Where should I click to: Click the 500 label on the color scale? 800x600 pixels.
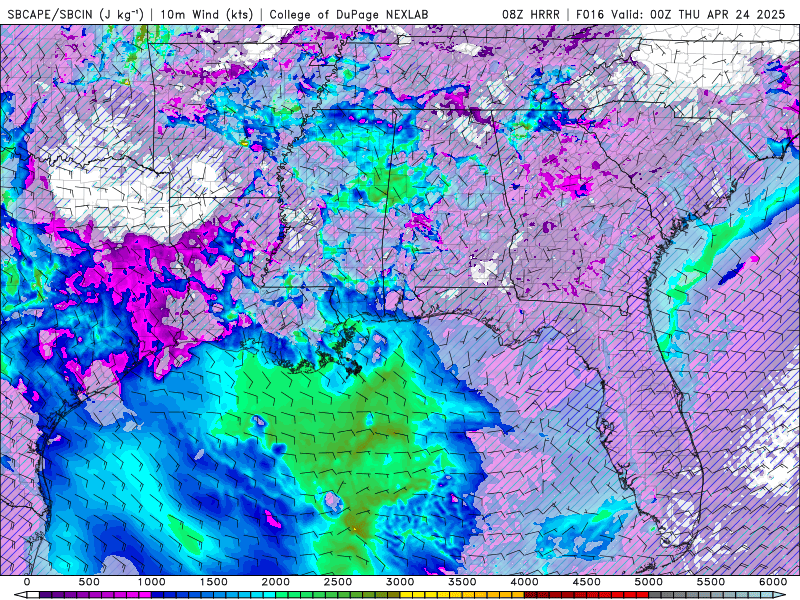coord(89,582)
